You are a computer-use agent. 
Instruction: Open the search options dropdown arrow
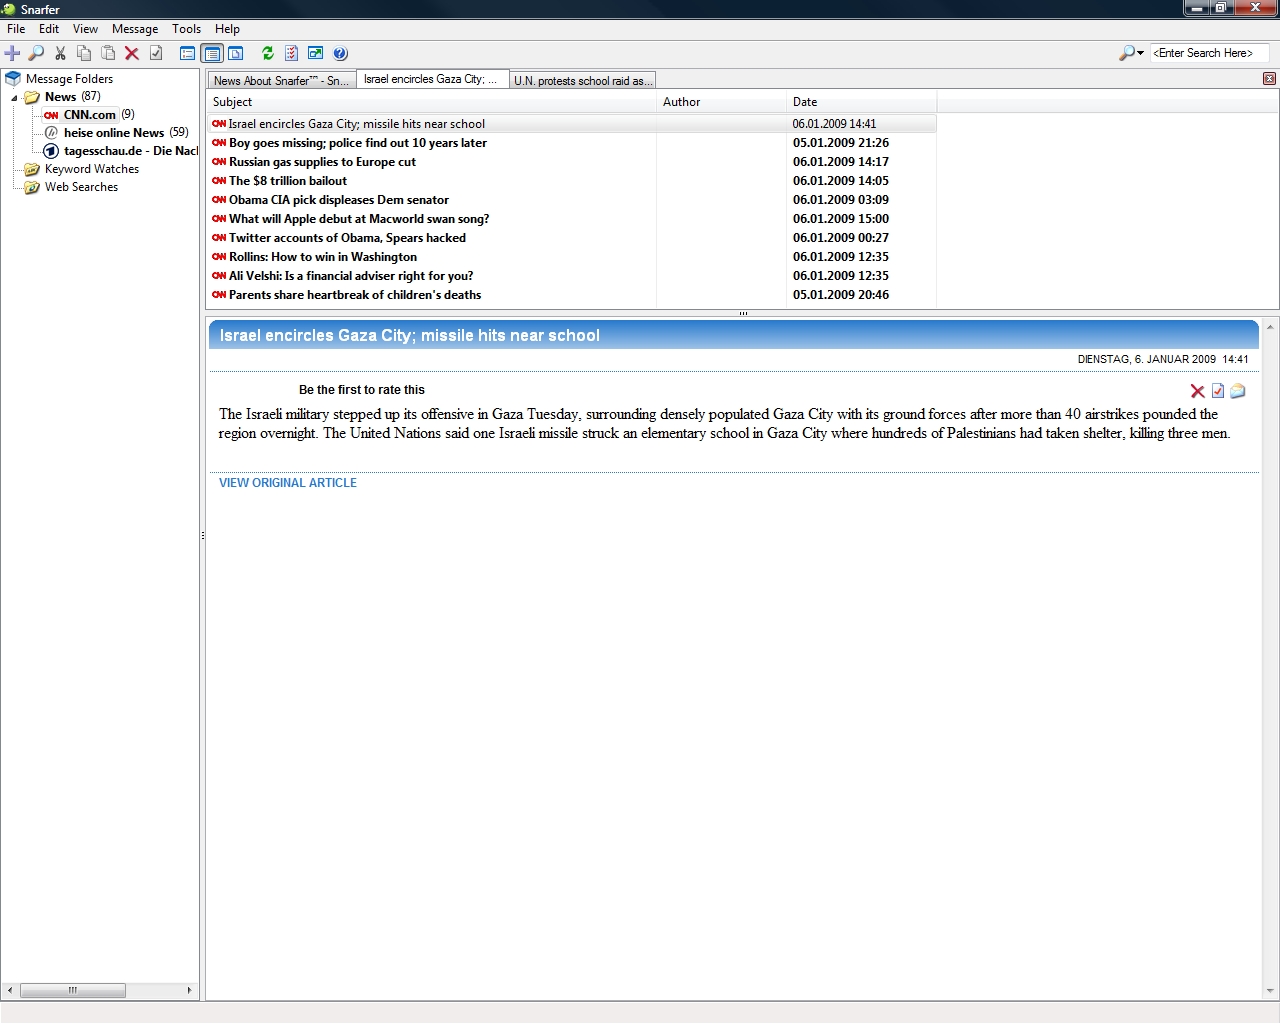coord(1140,53)
